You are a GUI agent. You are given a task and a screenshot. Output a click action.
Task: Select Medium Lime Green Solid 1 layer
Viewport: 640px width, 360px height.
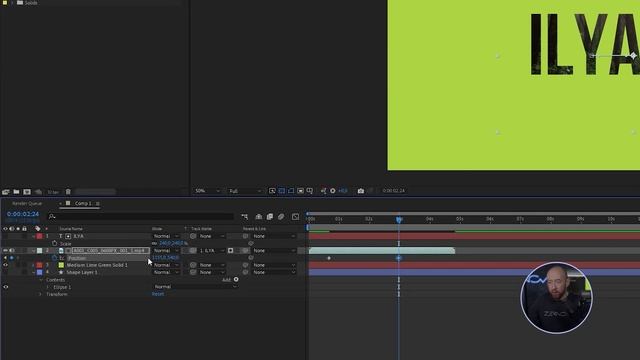click(97, 265)
